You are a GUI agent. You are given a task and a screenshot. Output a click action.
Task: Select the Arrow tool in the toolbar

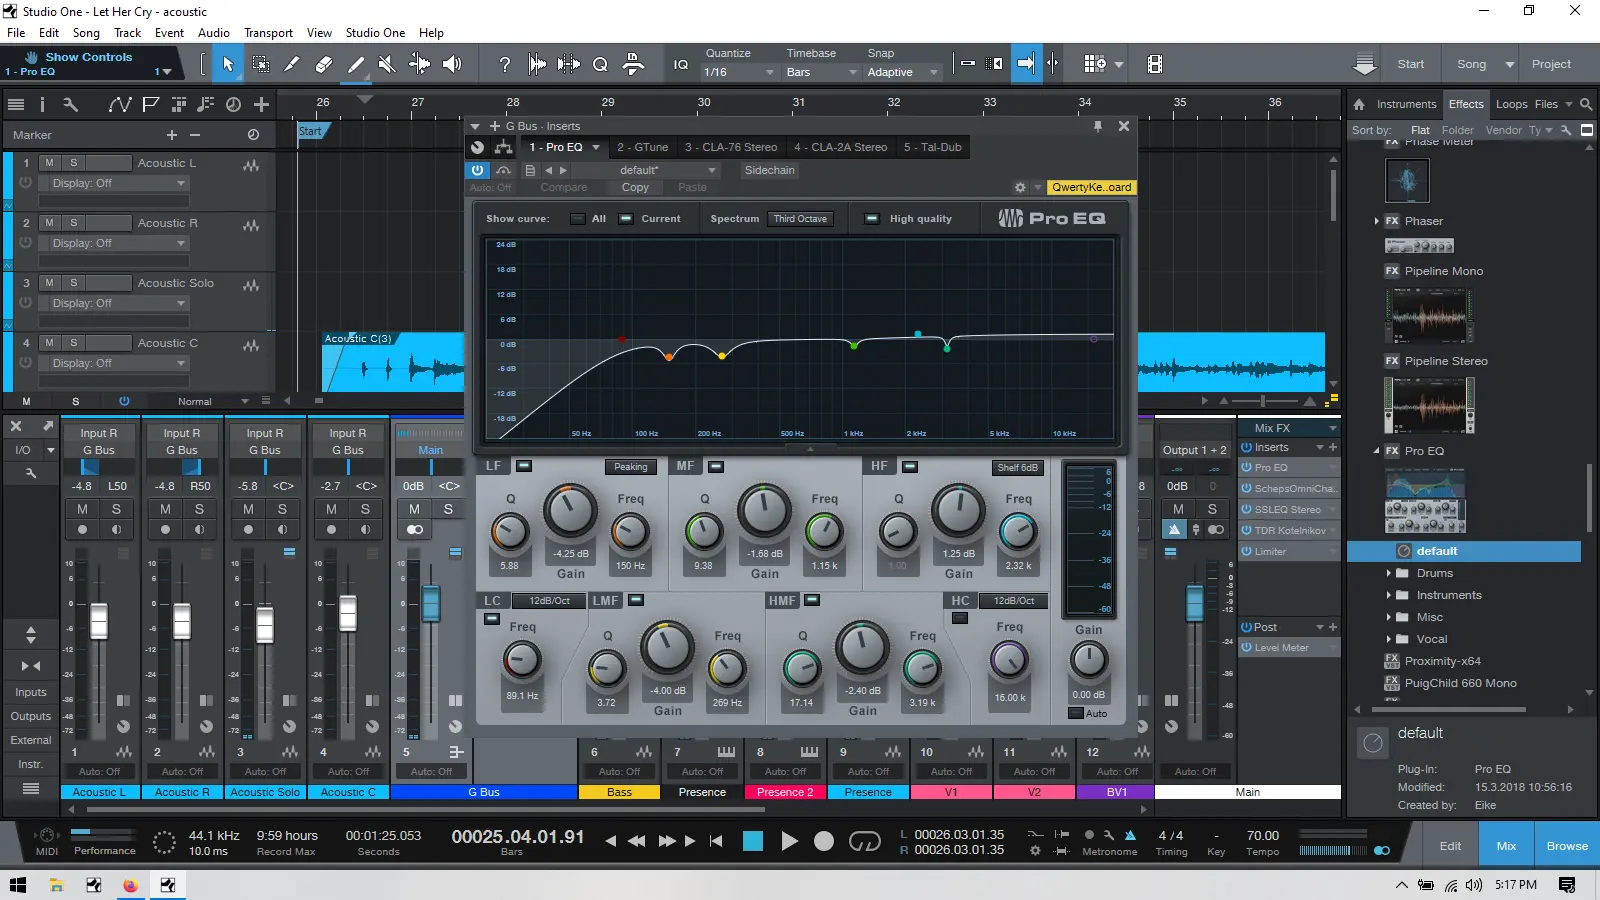click(x=228, y=64)
